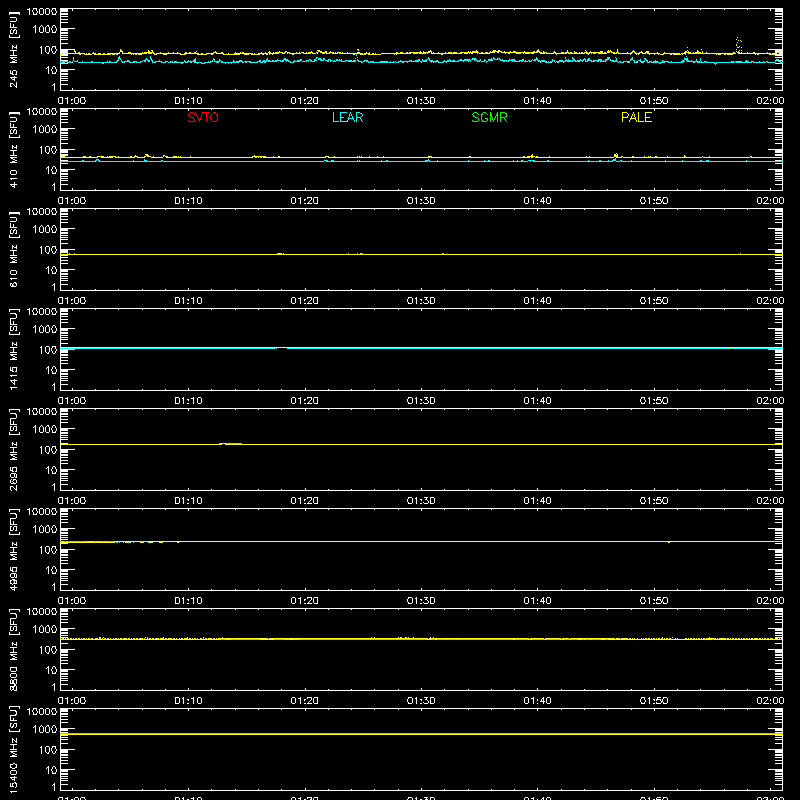Select the 1415 MHz [SFU] axis title
The image size is (800, 800).
pos(13,349)
